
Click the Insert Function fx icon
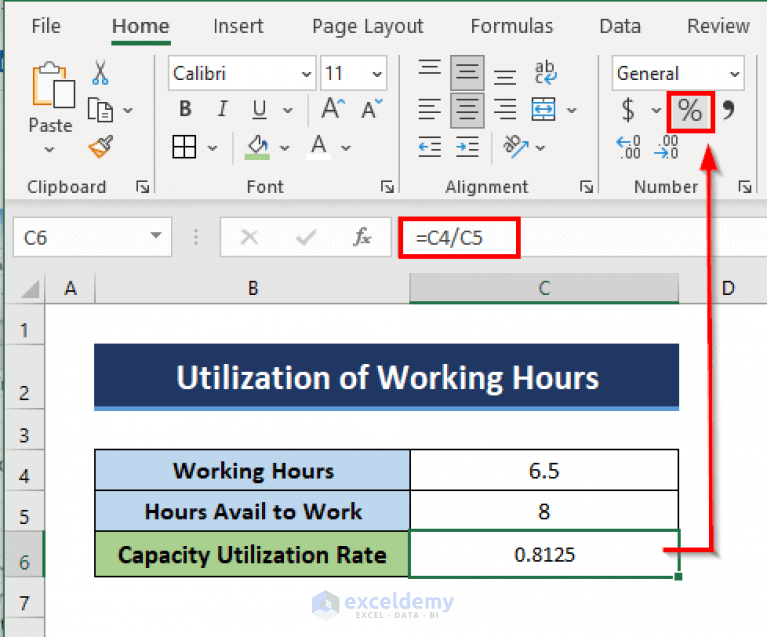(362, 237)
